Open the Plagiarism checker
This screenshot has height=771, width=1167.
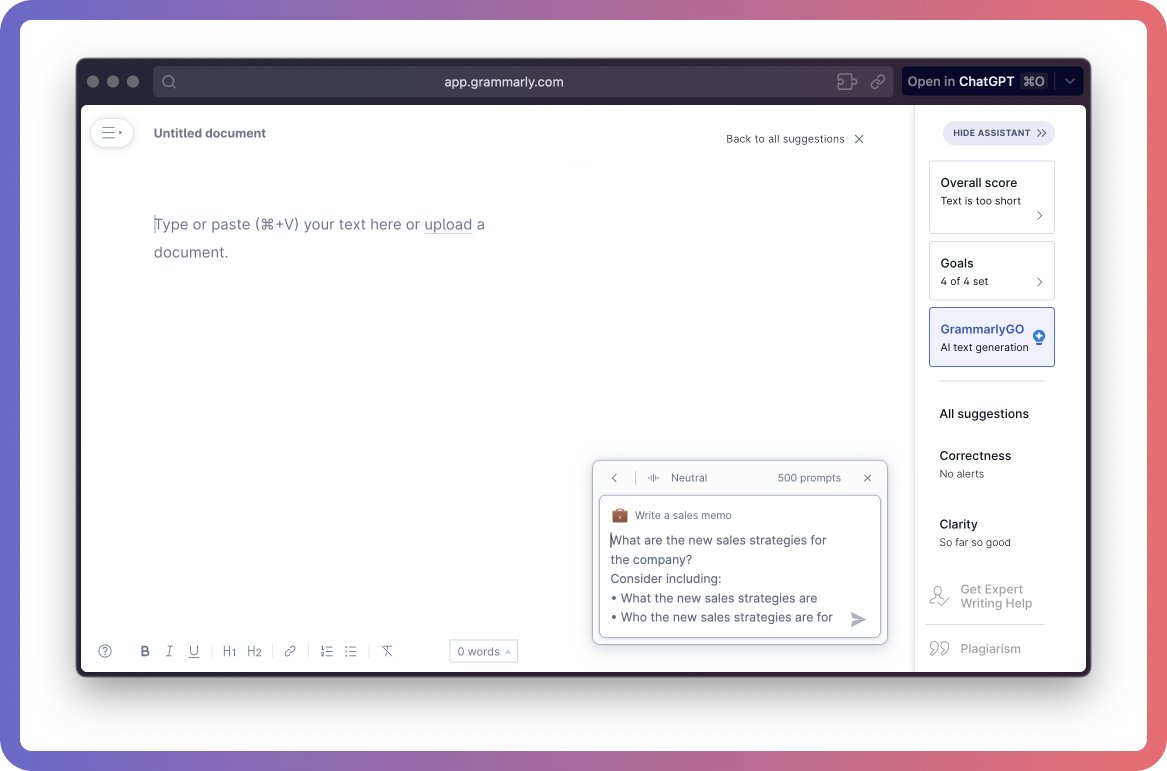990,649
